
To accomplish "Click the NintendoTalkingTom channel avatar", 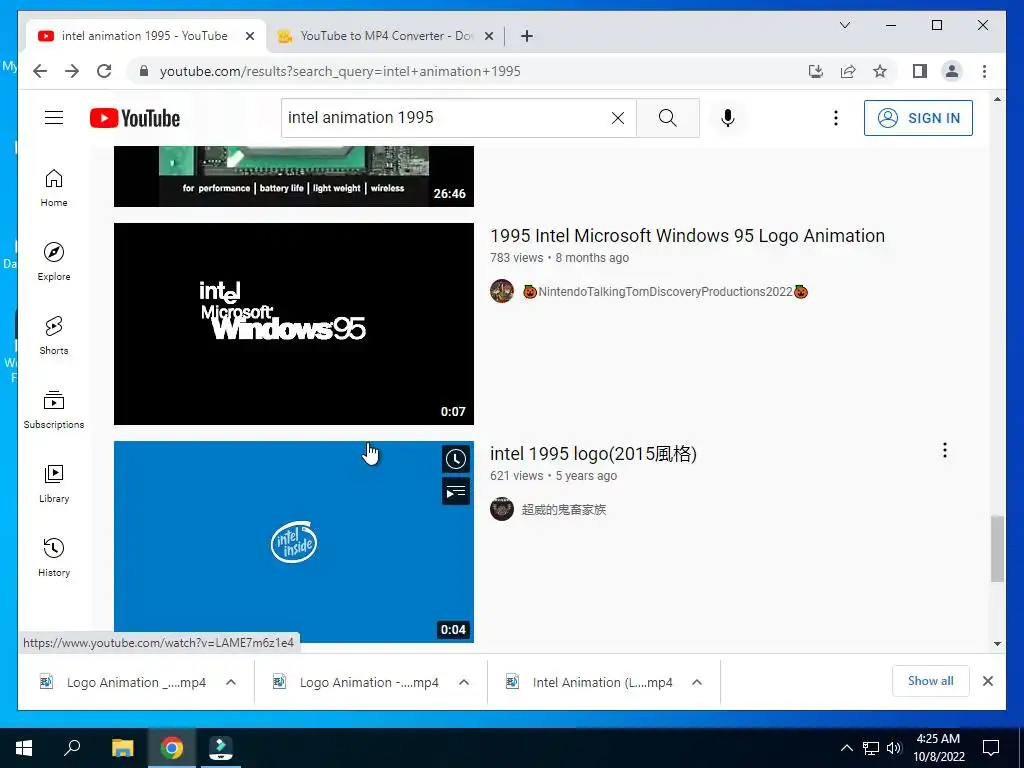I will 502,291.
